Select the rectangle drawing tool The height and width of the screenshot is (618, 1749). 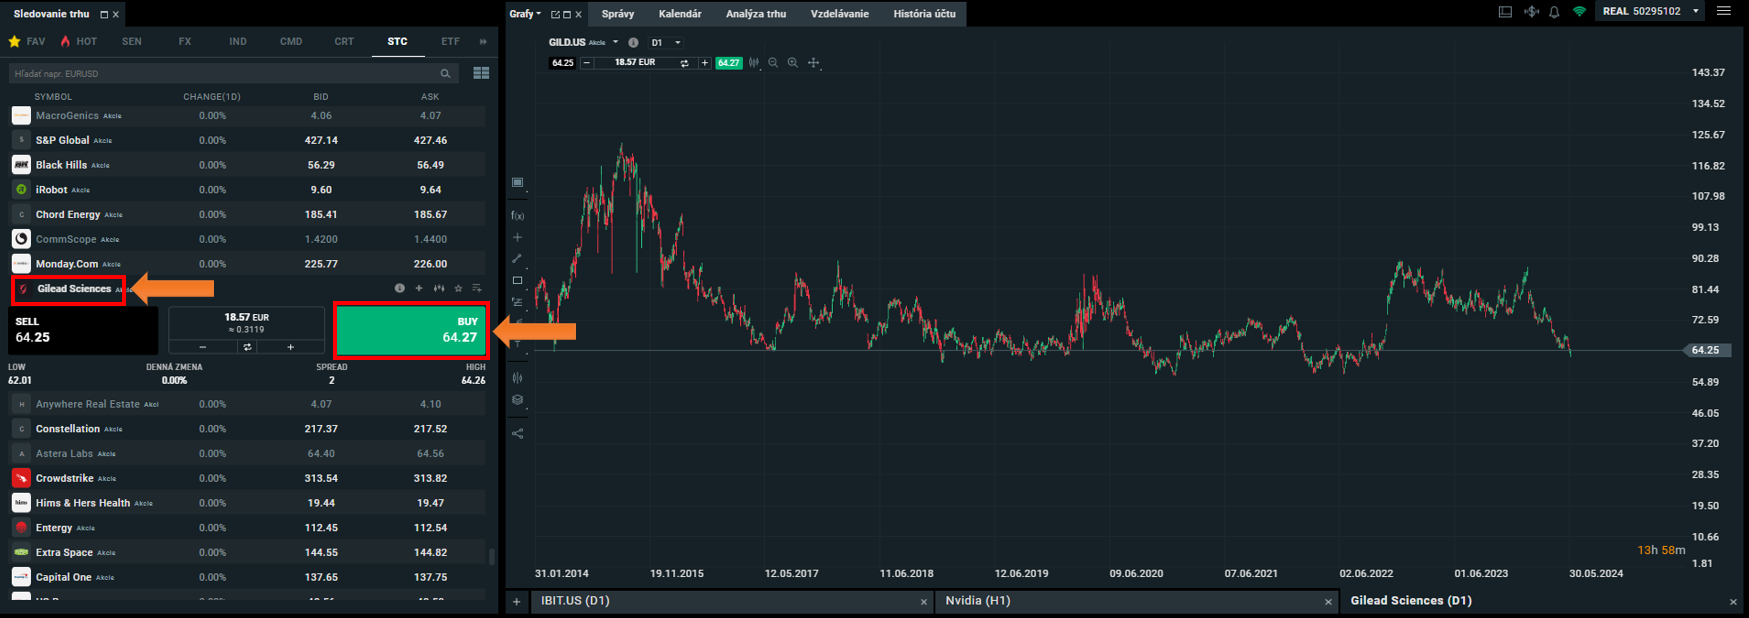coord(517,281)
